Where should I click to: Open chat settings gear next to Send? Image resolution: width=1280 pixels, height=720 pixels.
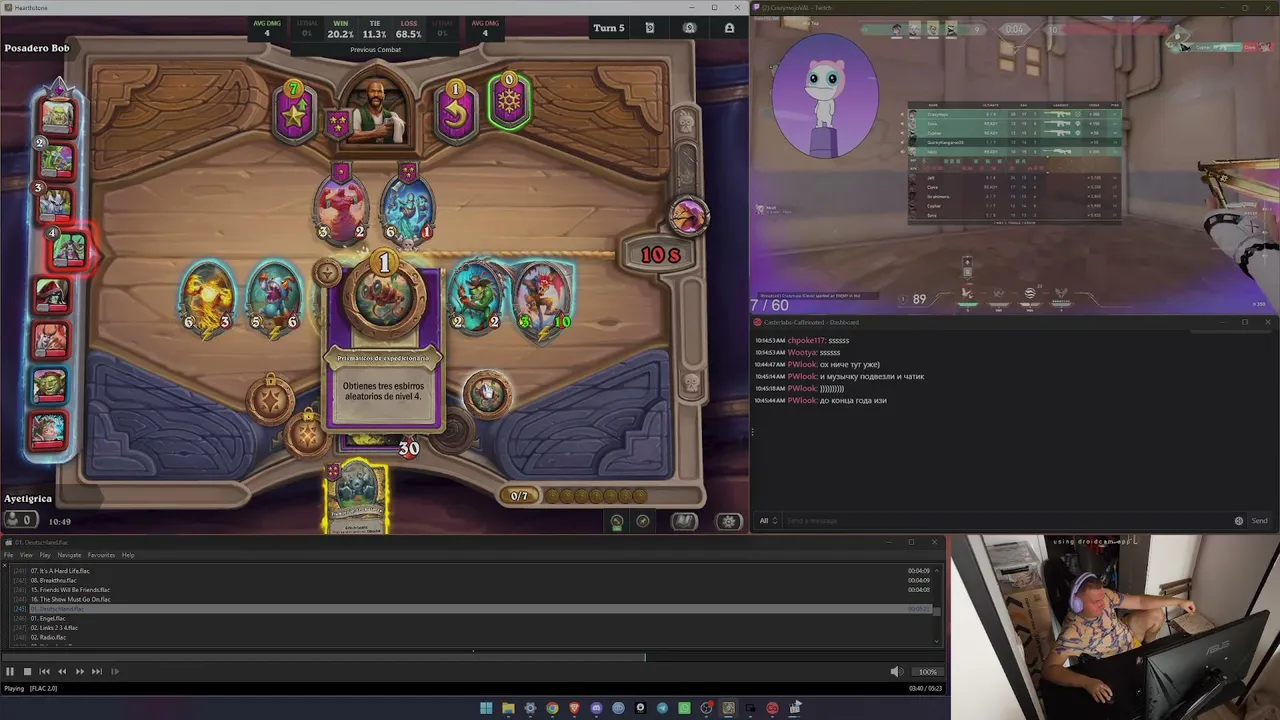1239,521
